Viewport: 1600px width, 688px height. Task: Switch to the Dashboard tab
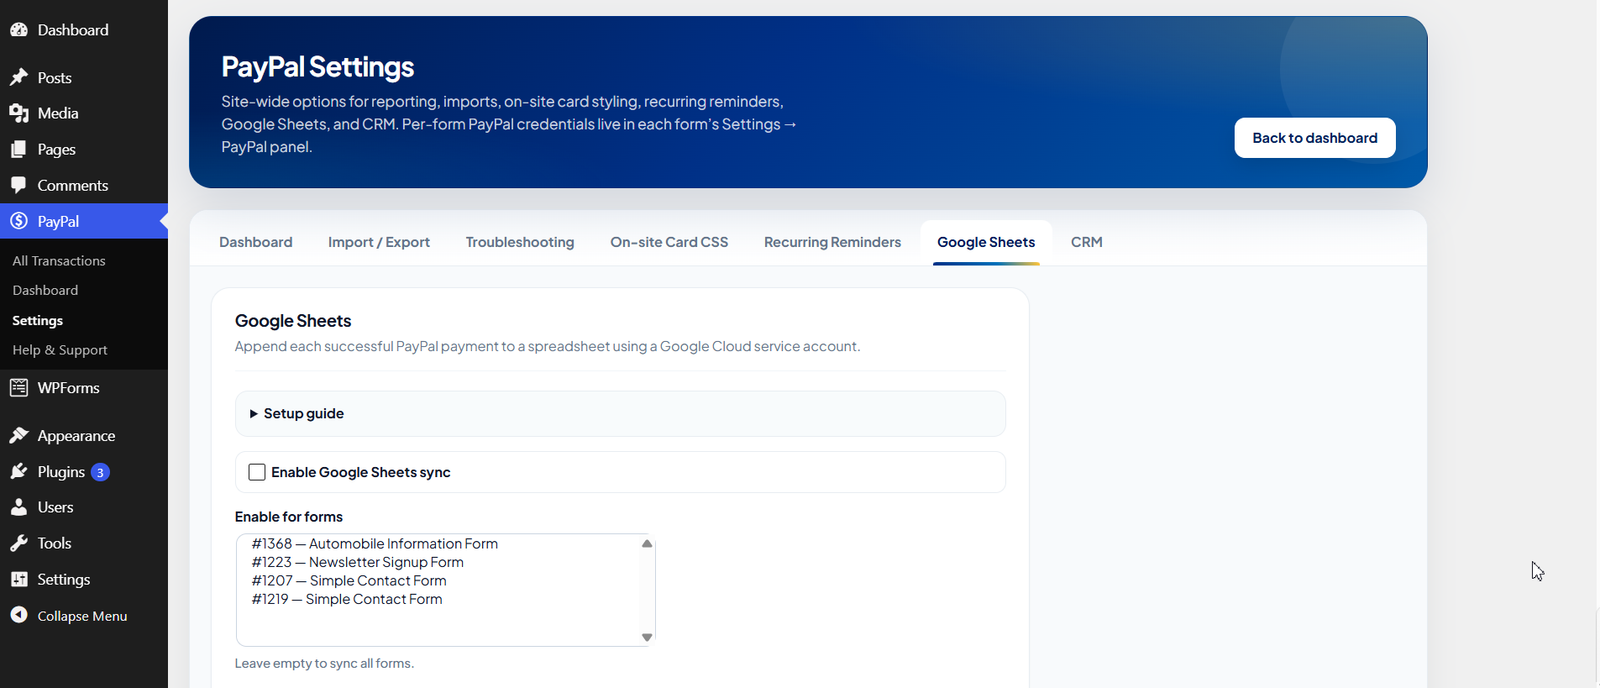(x=256, y=242)
